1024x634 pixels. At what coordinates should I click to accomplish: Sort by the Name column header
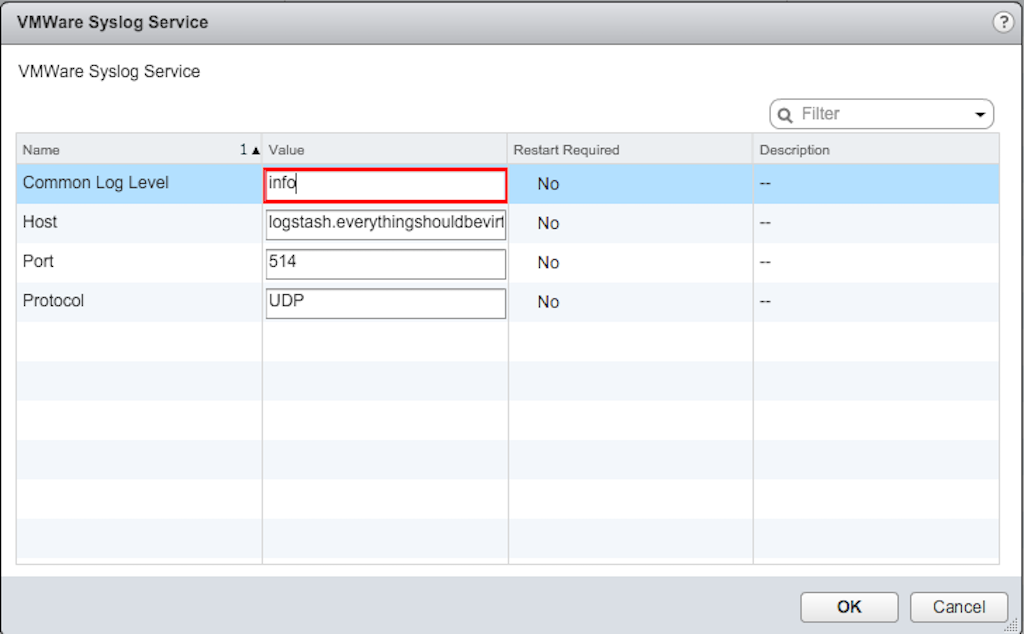pyautogui.click(x=120, y=150)
